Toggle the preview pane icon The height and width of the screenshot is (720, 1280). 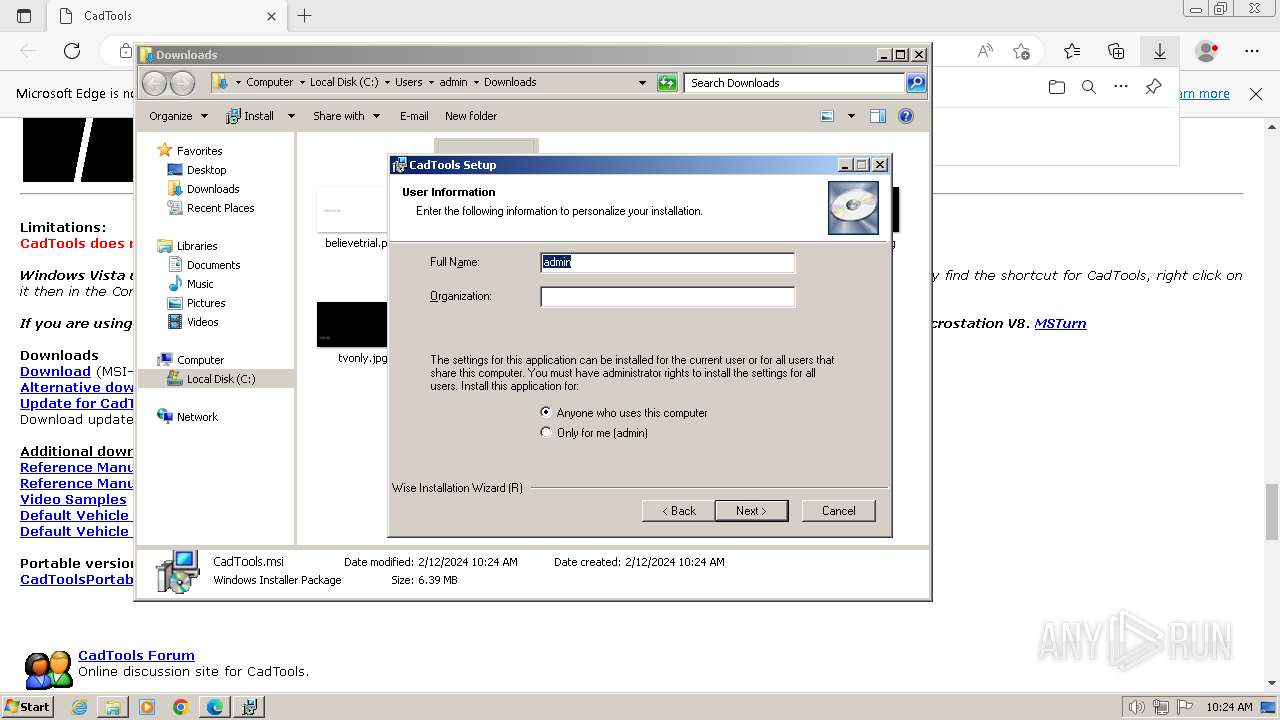pyautogui.click(x=878, y=116)
